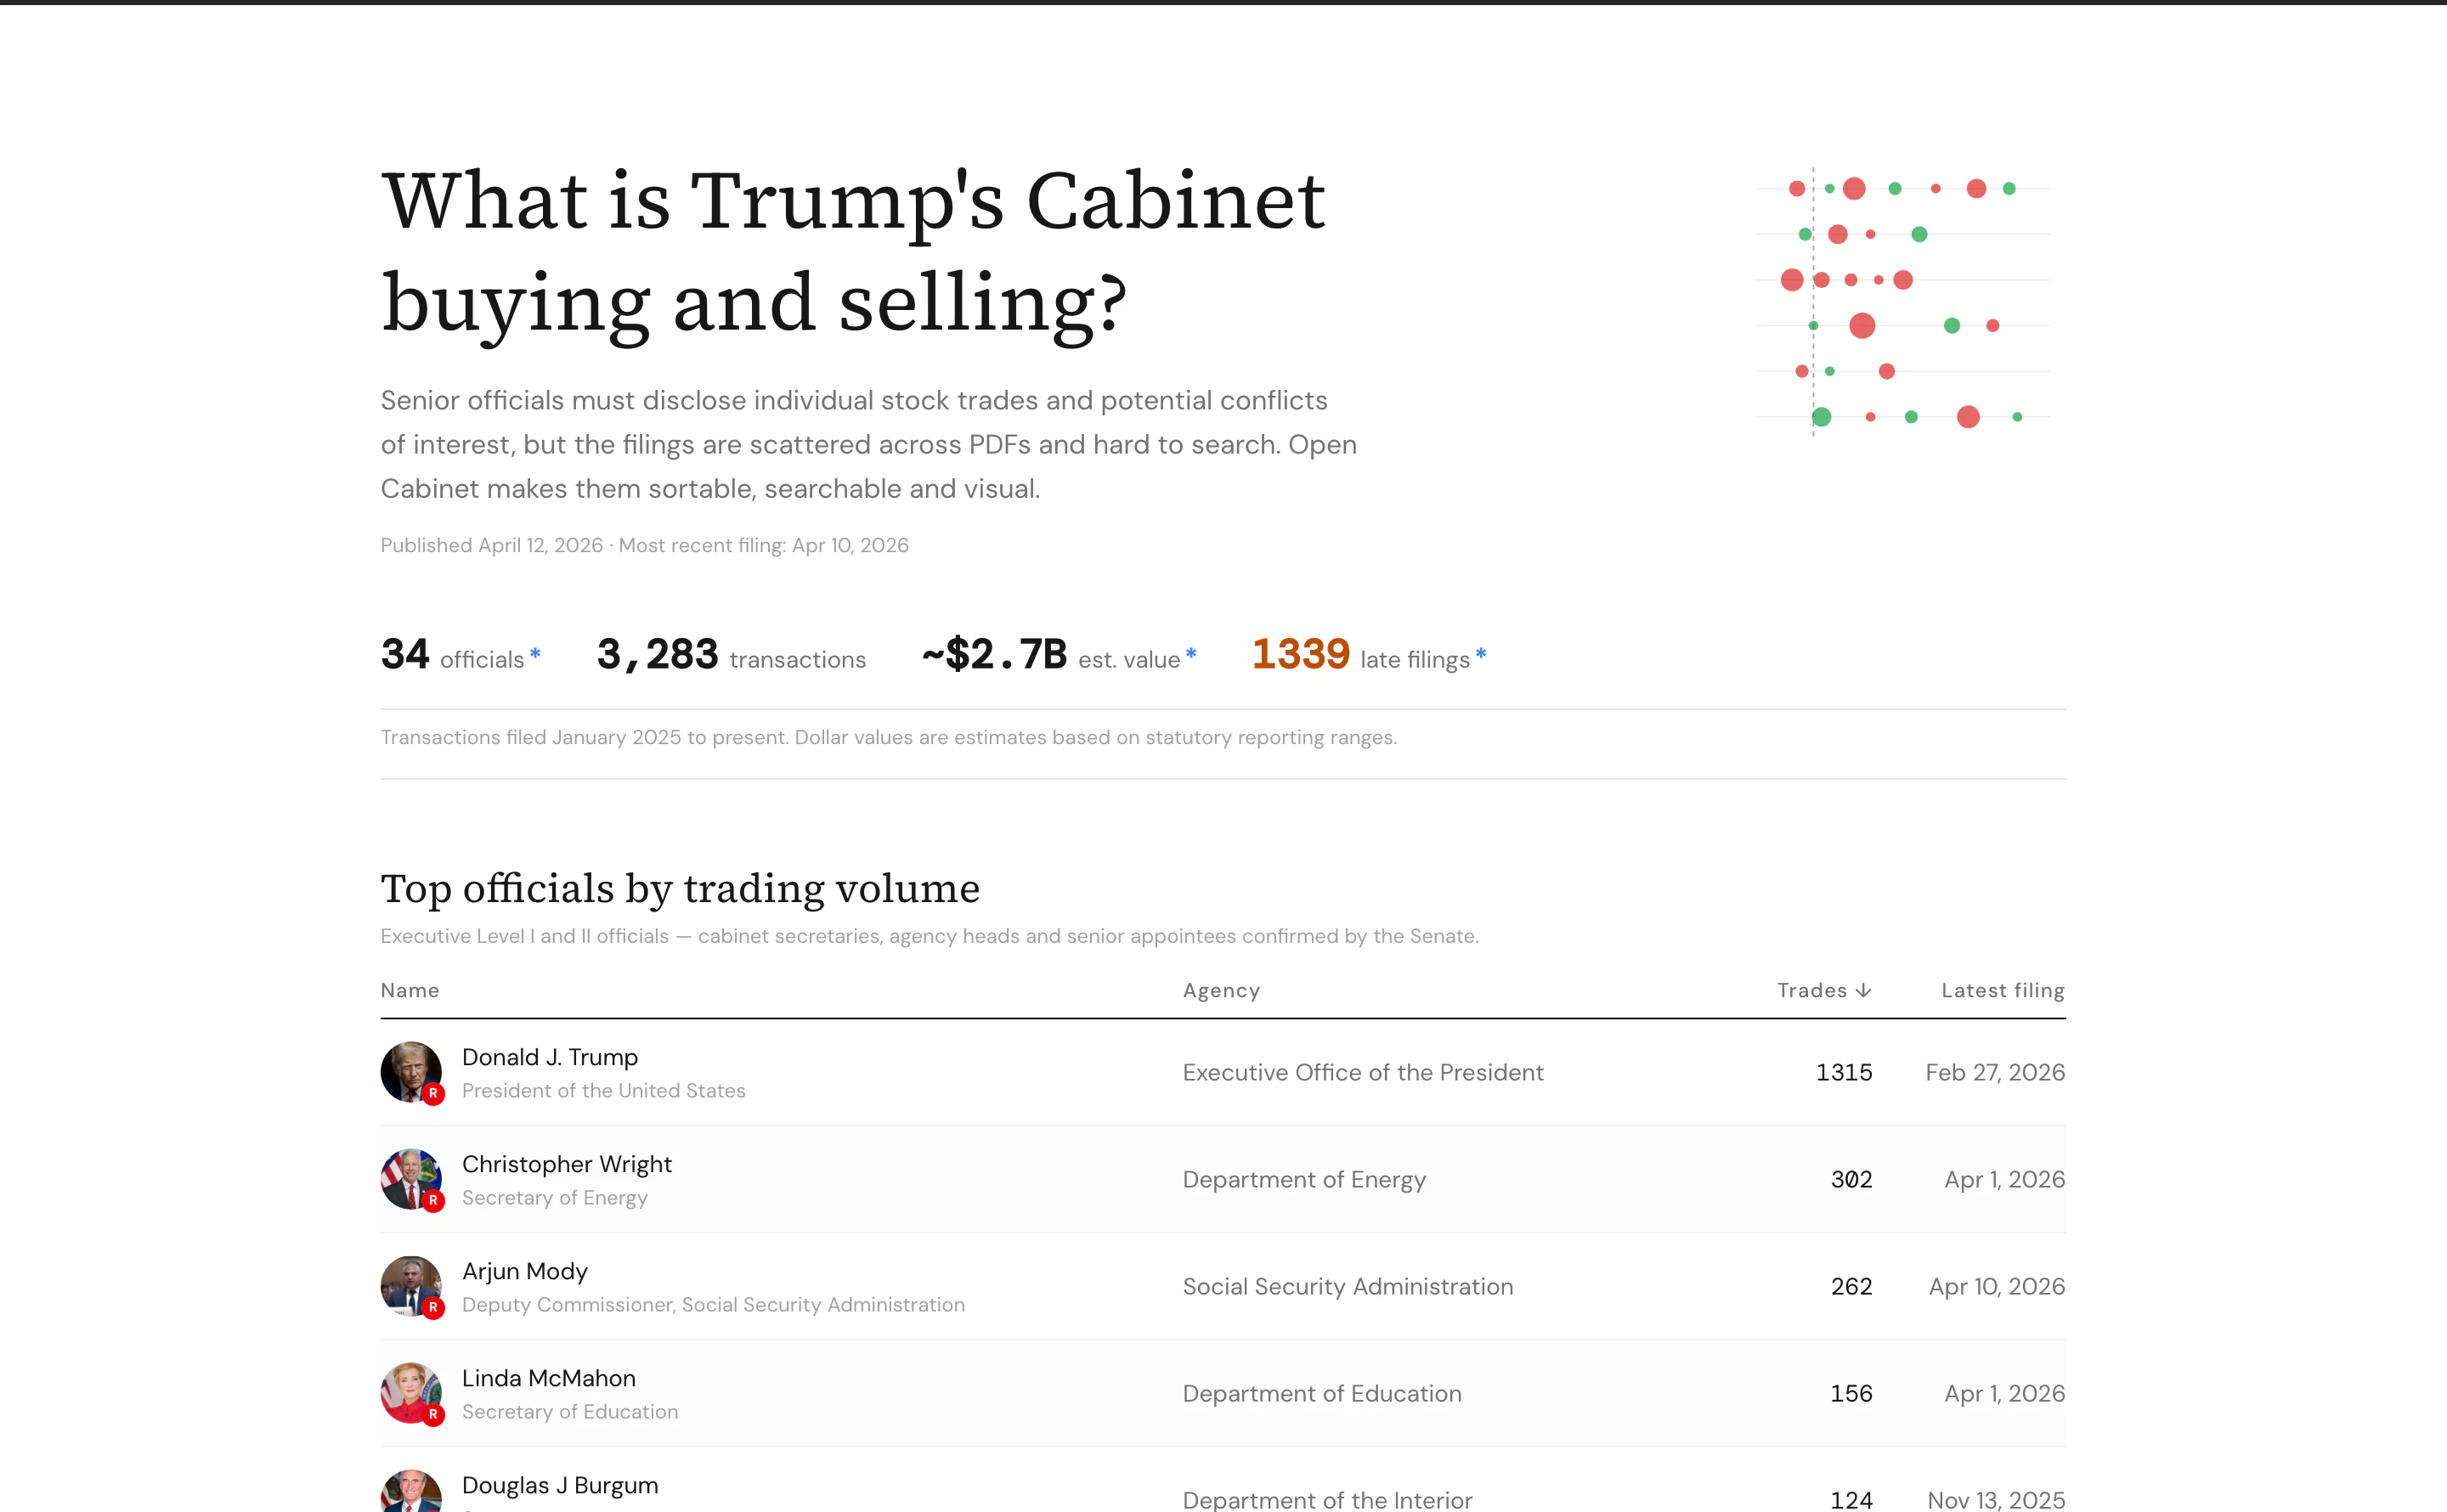
Task: Sort by Latest filing column
Action: [x=2003, y=990]
